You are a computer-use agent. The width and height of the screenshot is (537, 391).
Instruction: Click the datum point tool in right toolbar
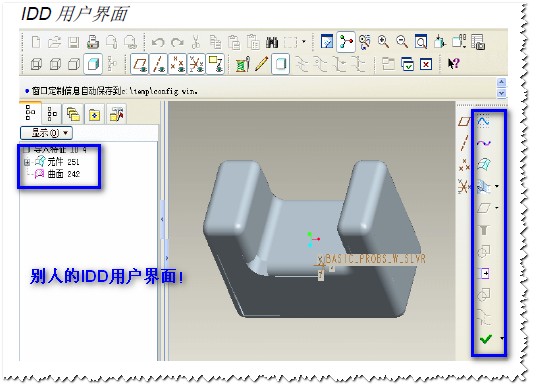click(x=464, y=165)
